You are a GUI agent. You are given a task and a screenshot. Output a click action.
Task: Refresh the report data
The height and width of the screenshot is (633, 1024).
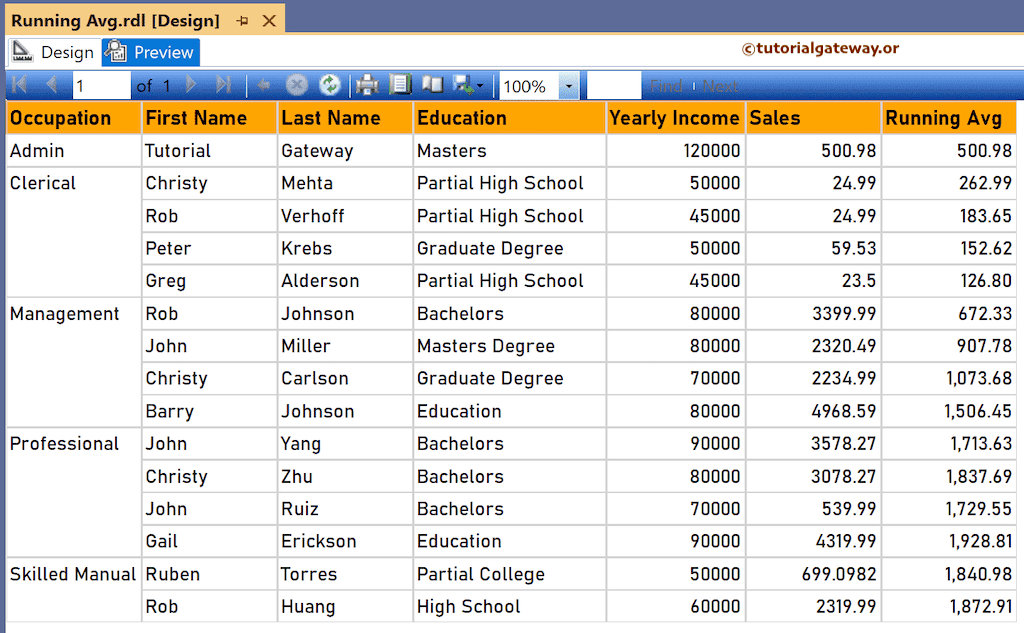tap(330, 84)
